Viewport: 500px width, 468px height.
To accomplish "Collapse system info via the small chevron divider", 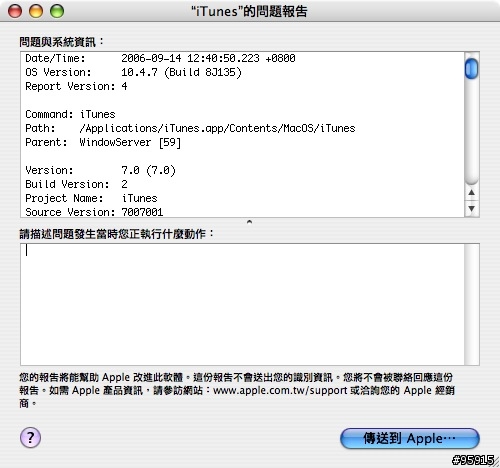I will (249, 222).
